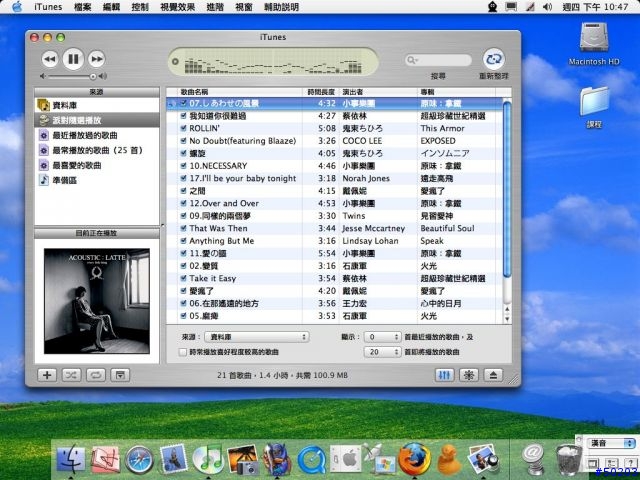Uncheck No Doubt(featuring Blaaze) checkbox
640x480 pixels.
[184, 141]
